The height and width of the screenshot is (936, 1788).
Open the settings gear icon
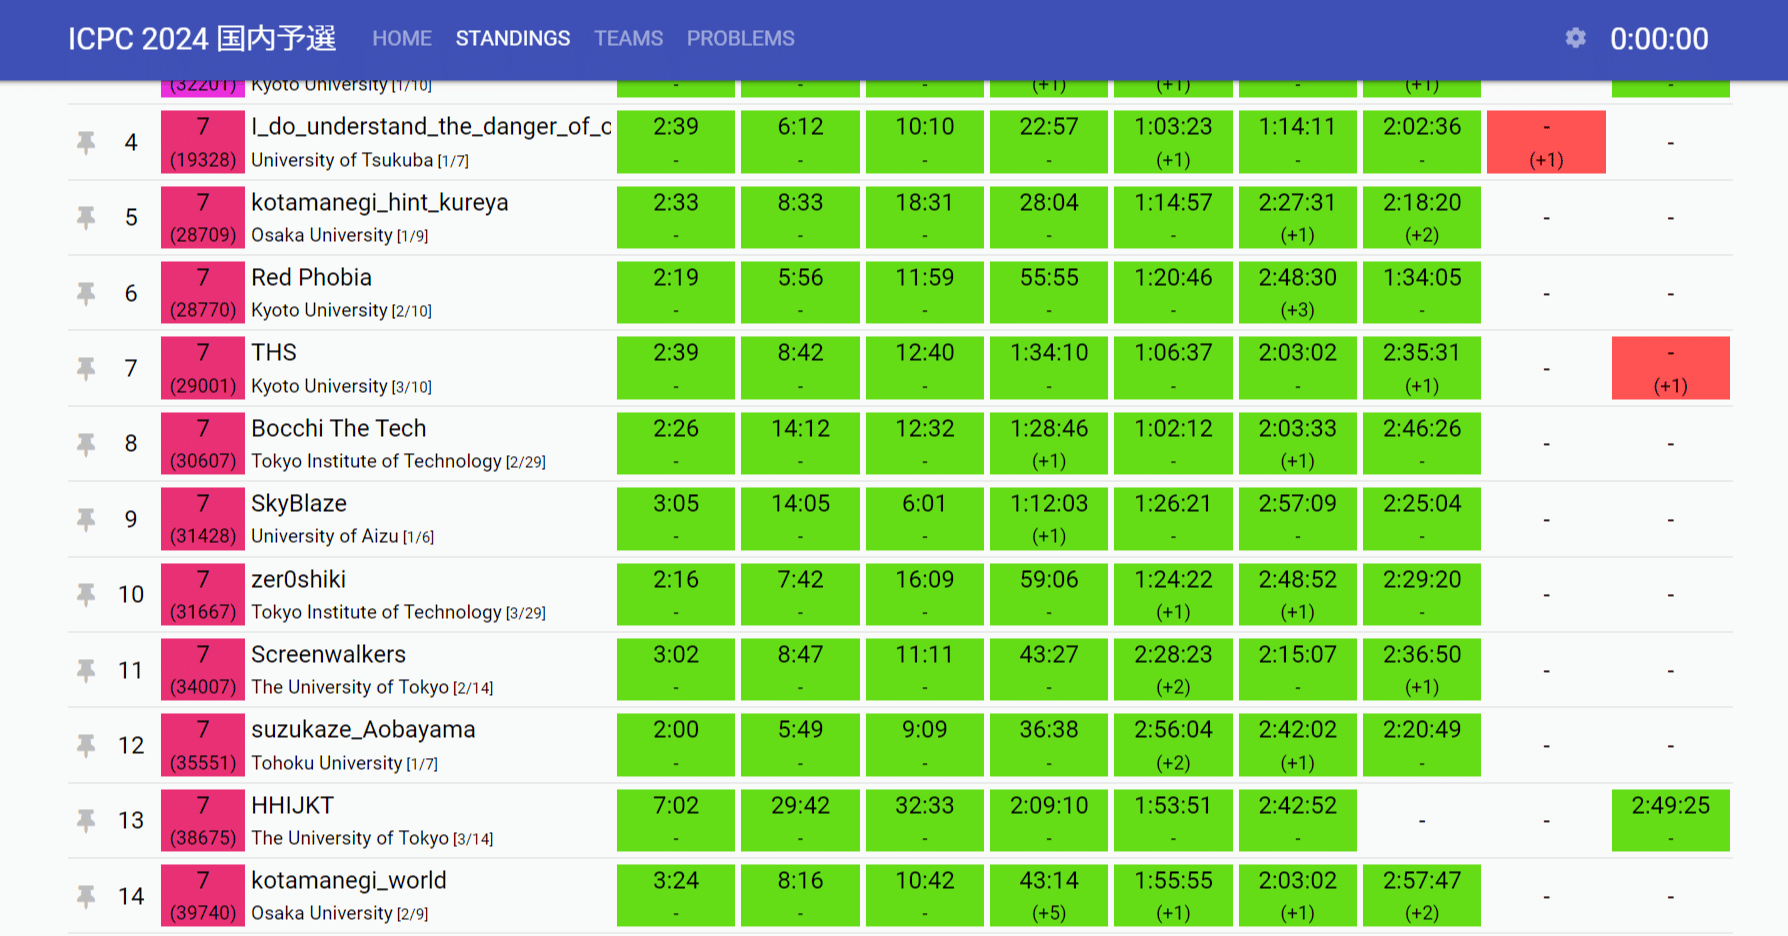point(1575,38)
